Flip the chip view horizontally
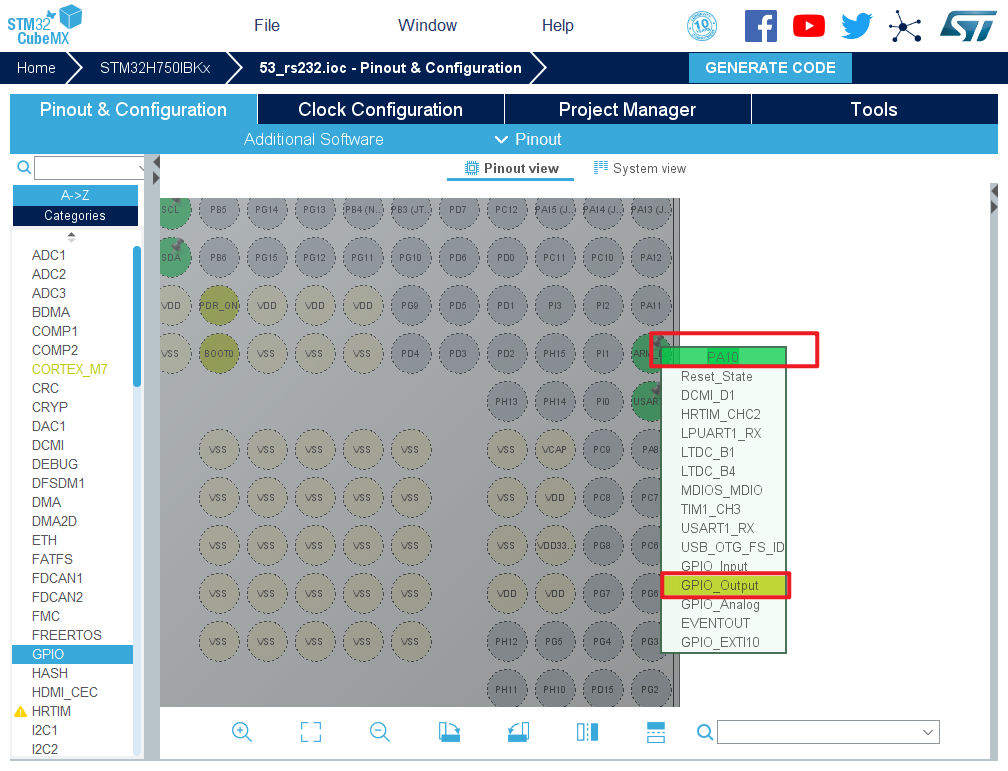The width and height of the screenshot is (1008, 771). (x=587, y=732)
